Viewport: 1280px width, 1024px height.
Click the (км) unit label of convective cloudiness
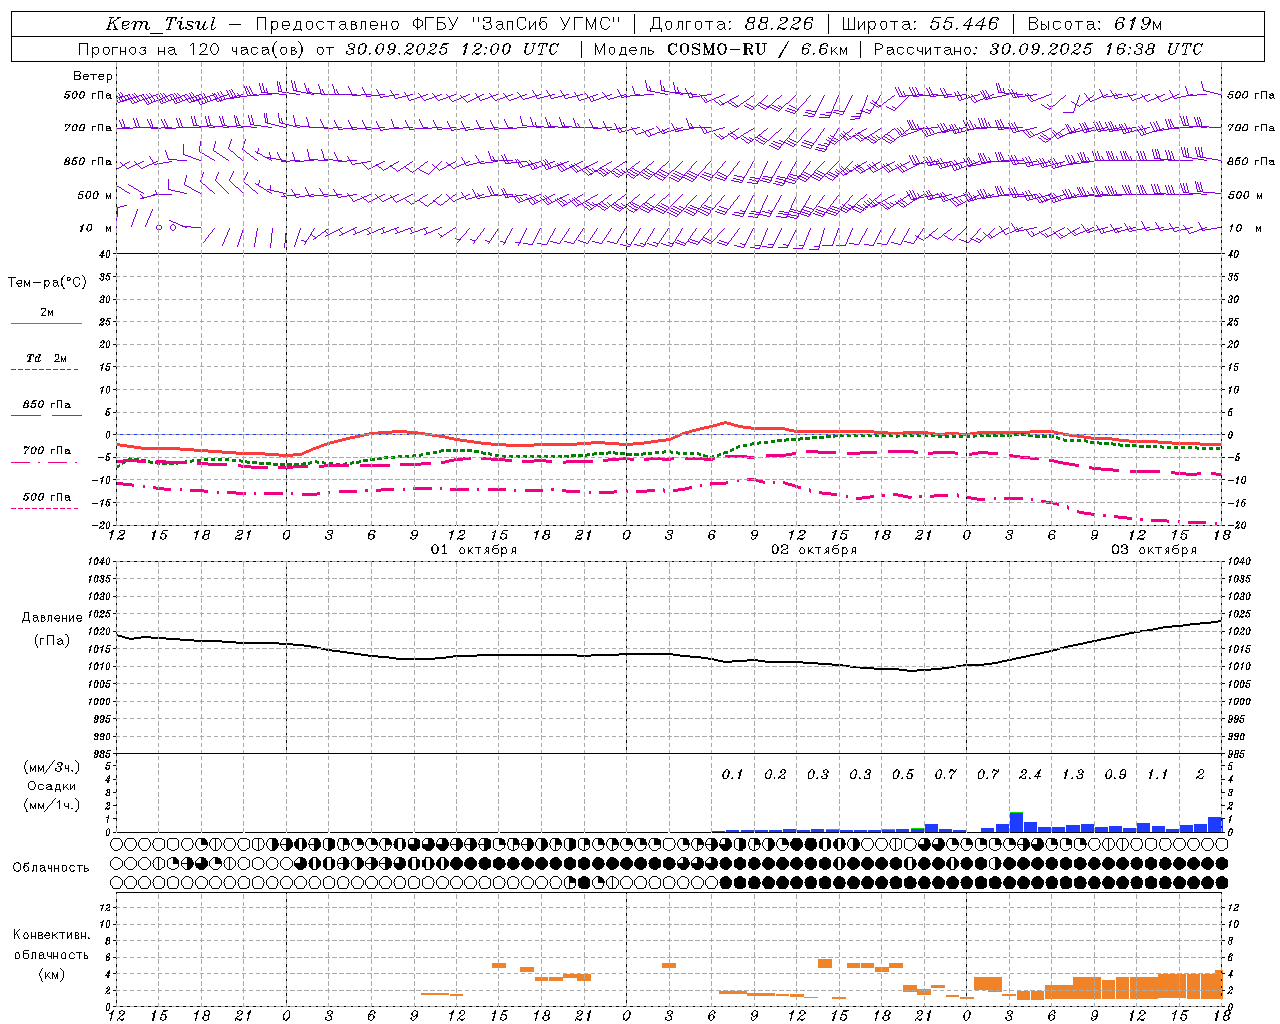tap(52, 974)
